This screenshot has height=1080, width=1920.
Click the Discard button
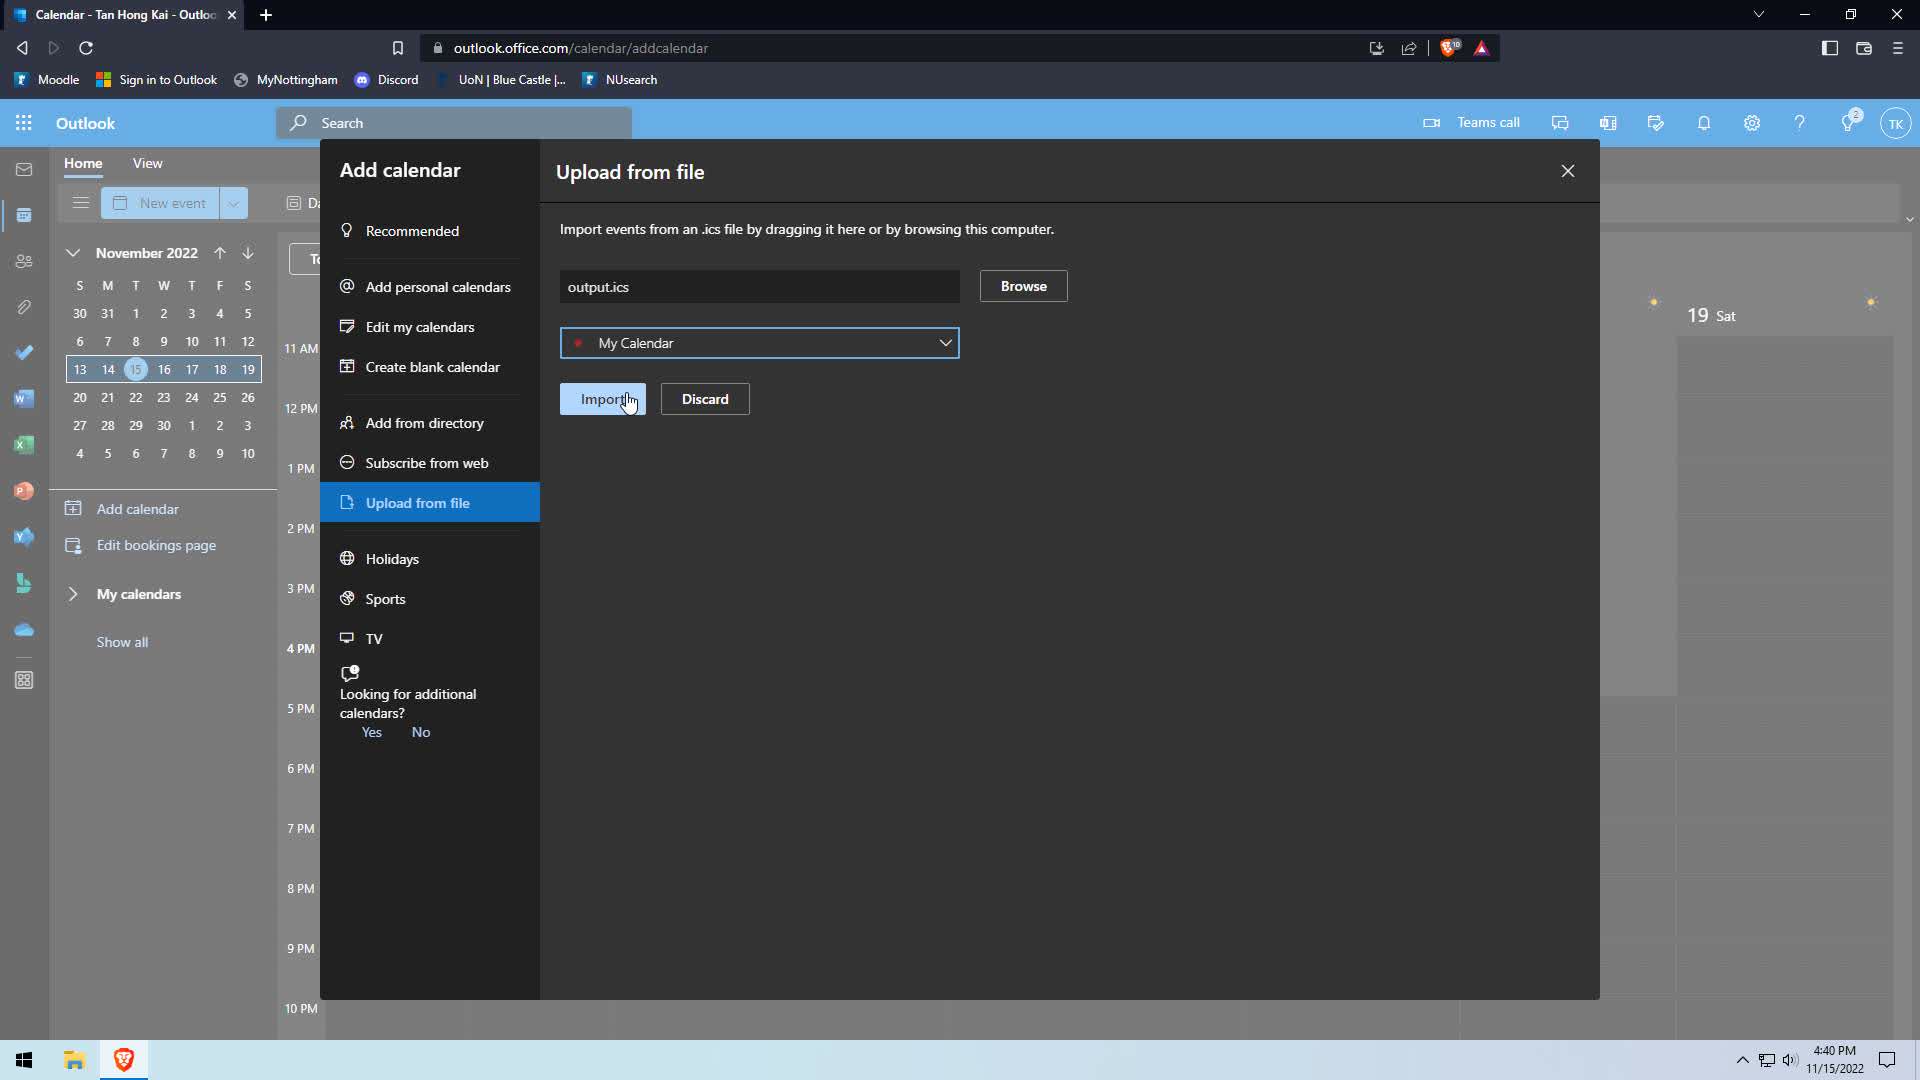pos(705,399)
